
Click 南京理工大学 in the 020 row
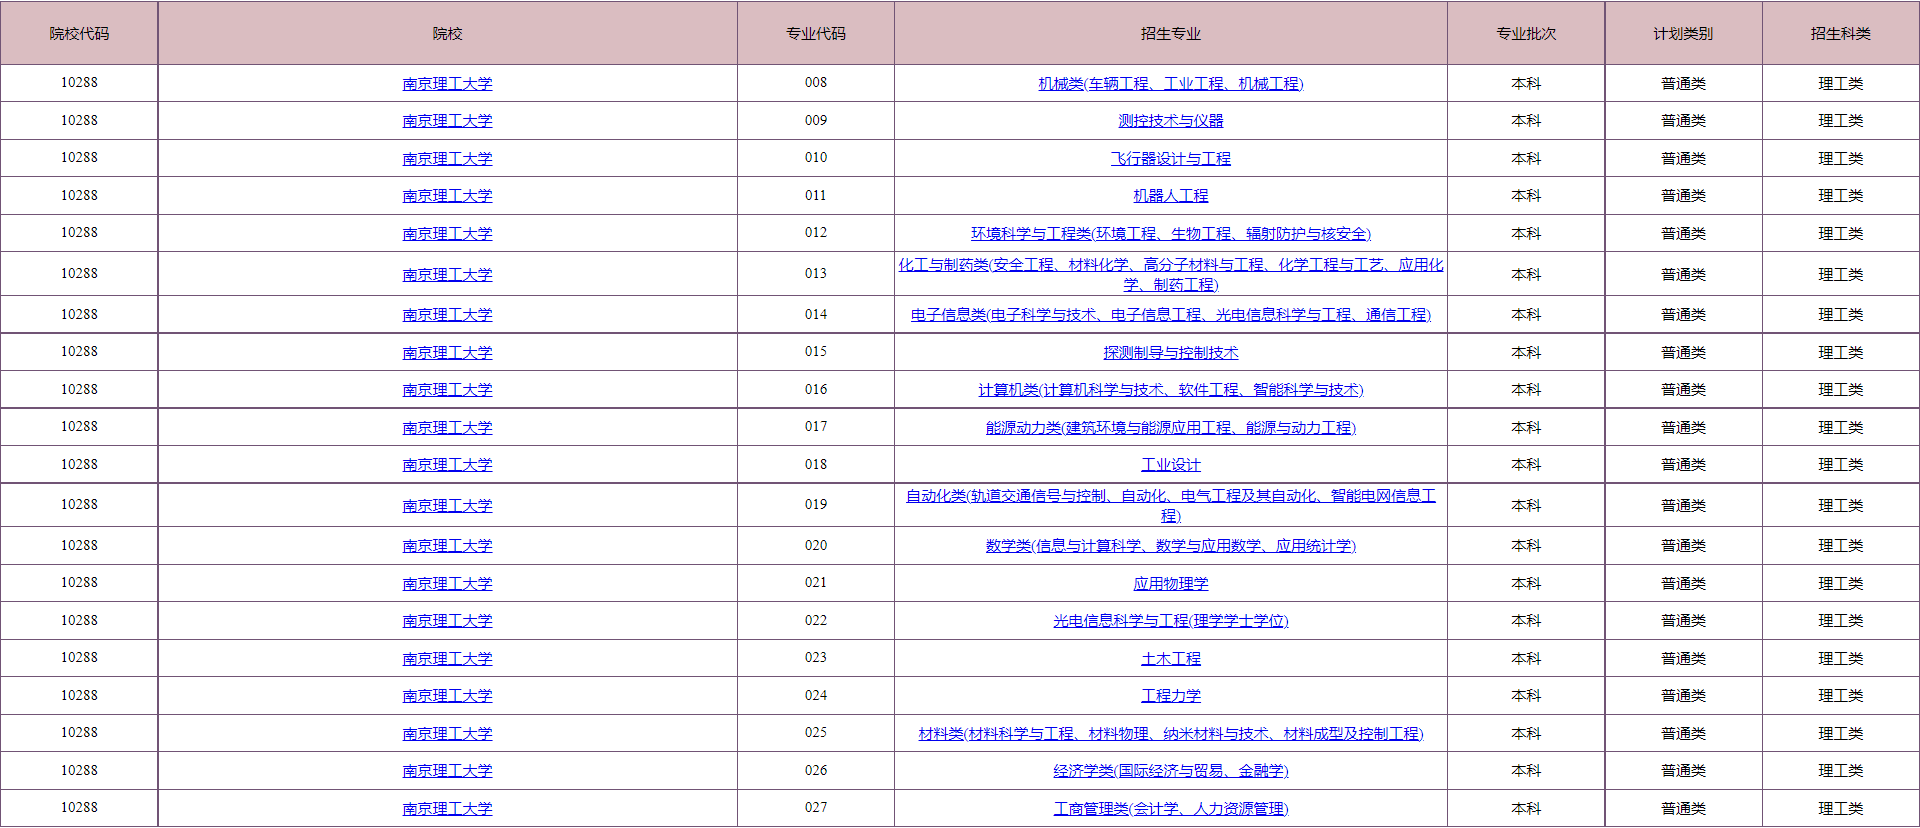[x=447, y=546]
